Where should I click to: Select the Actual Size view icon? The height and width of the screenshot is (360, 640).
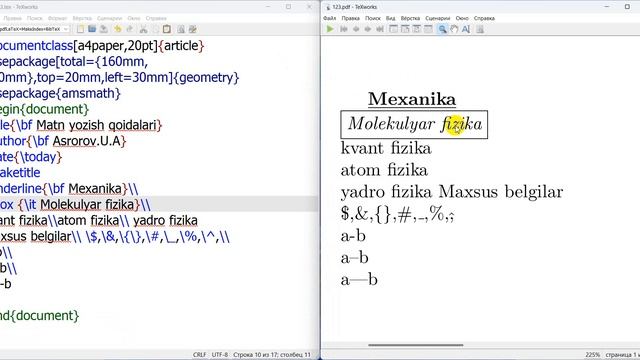(x=393, y=29)
